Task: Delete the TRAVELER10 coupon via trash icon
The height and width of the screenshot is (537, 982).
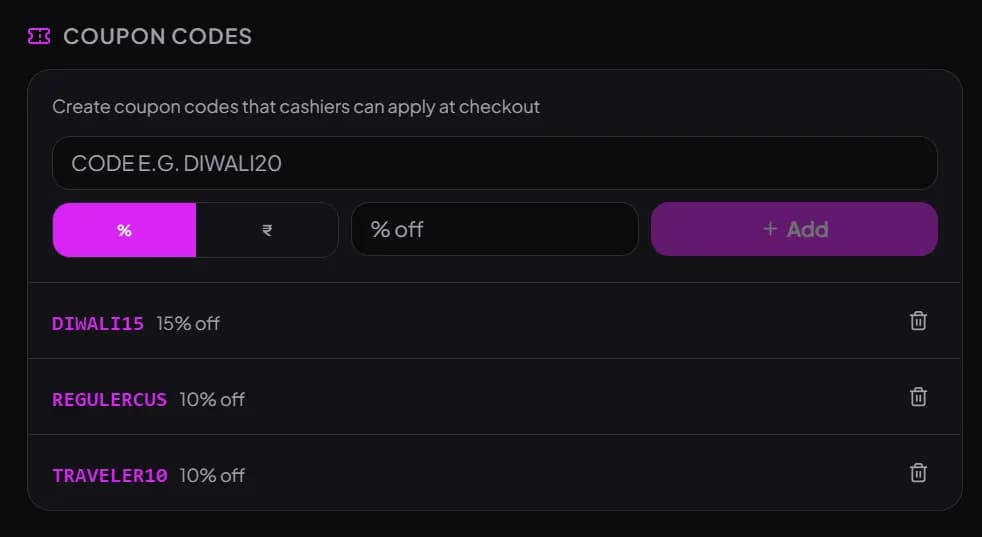Action: point(918,472)
